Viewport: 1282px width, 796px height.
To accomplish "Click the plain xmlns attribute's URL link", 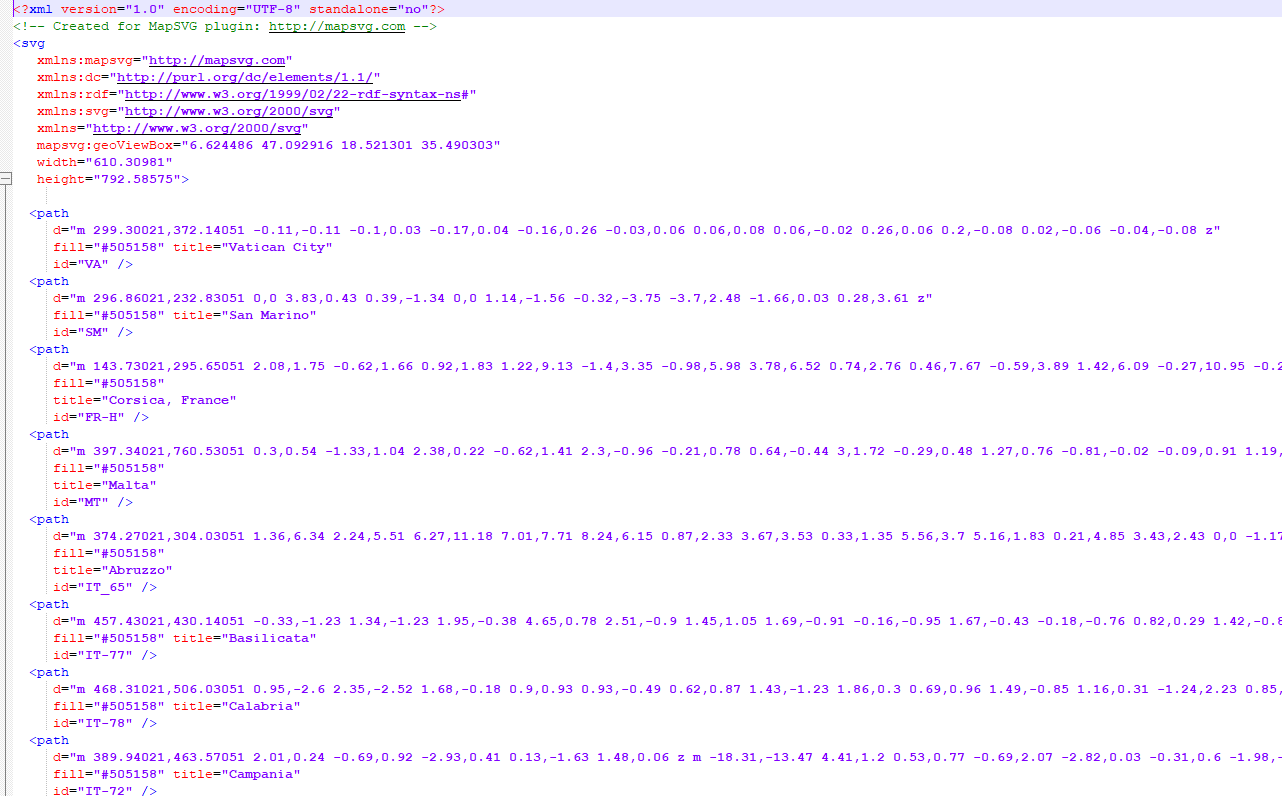I will [197, 128].
